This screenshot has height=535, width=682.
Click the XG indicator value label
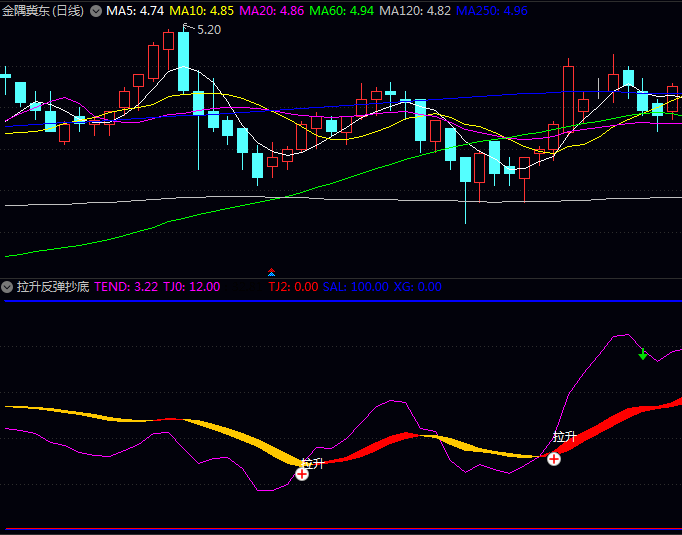pyautogui.click(x=418, y=287)
